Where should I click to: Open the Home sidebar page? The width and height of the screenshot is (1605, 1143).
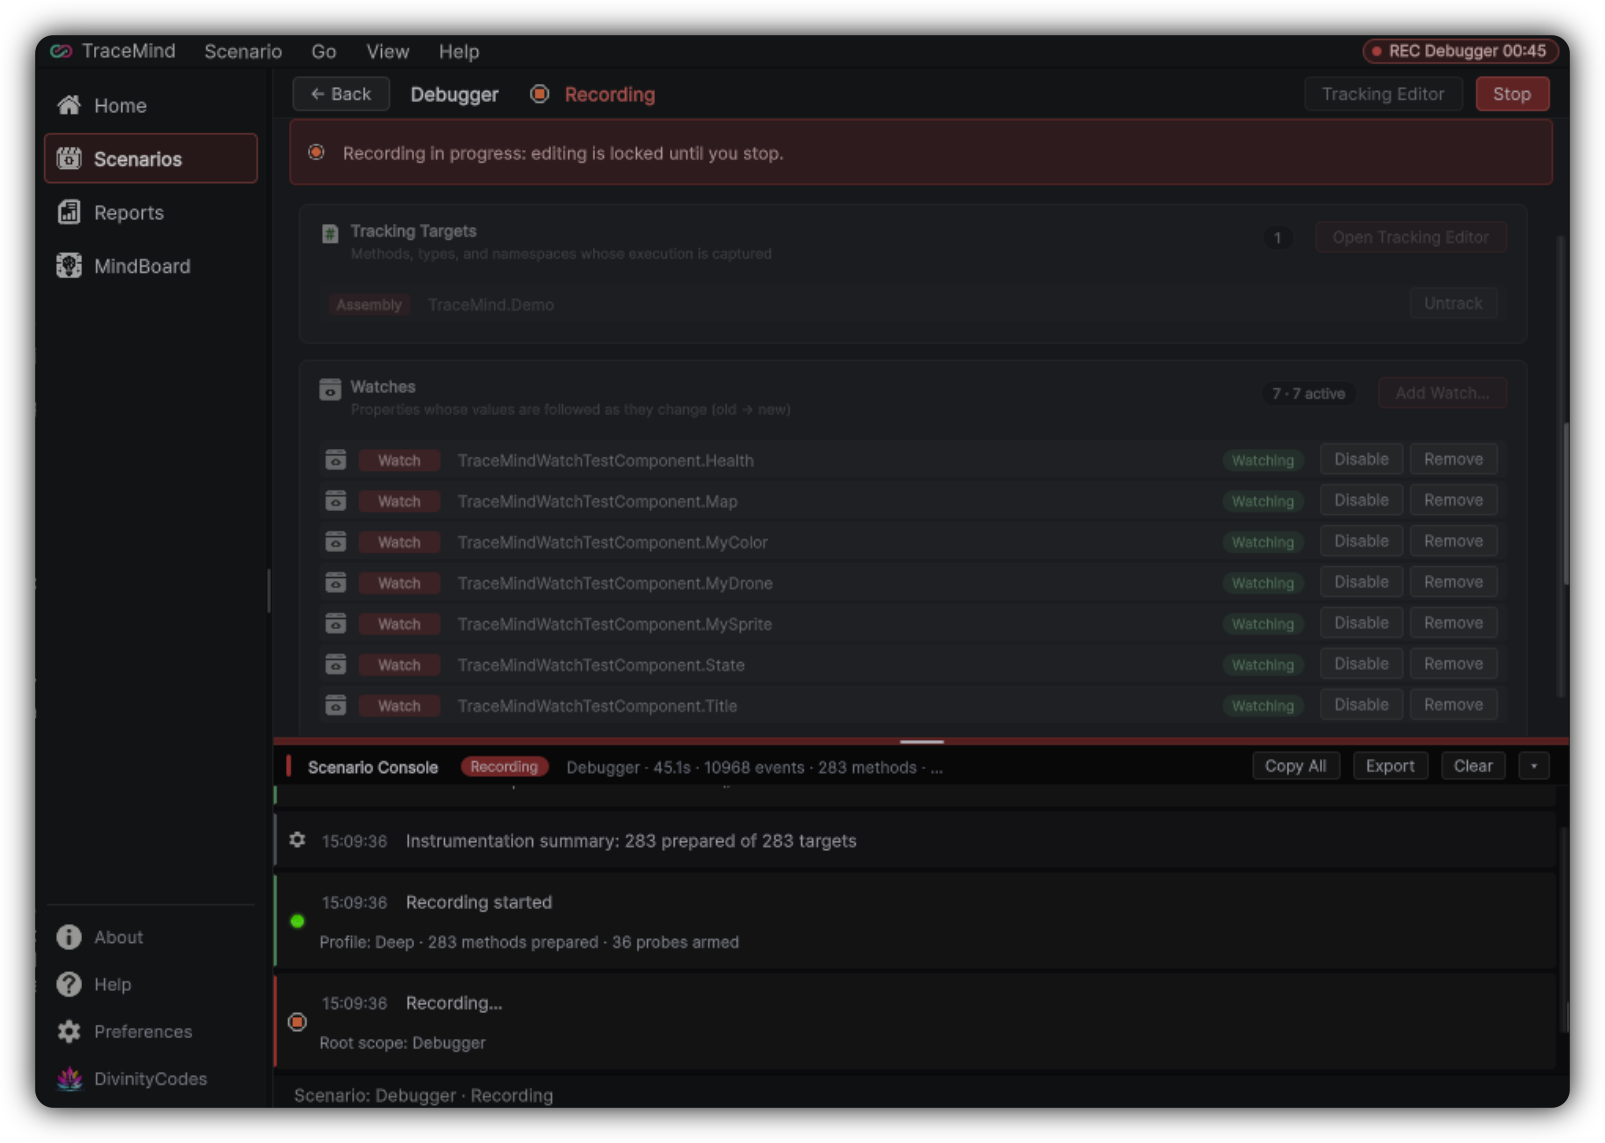(150, 105)
